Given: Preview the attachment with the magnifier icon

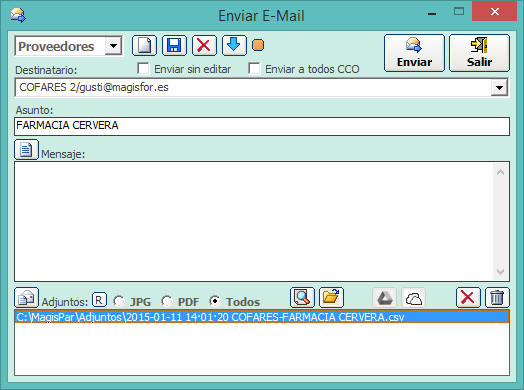Looking at the screenshot, I should (302, 297).
